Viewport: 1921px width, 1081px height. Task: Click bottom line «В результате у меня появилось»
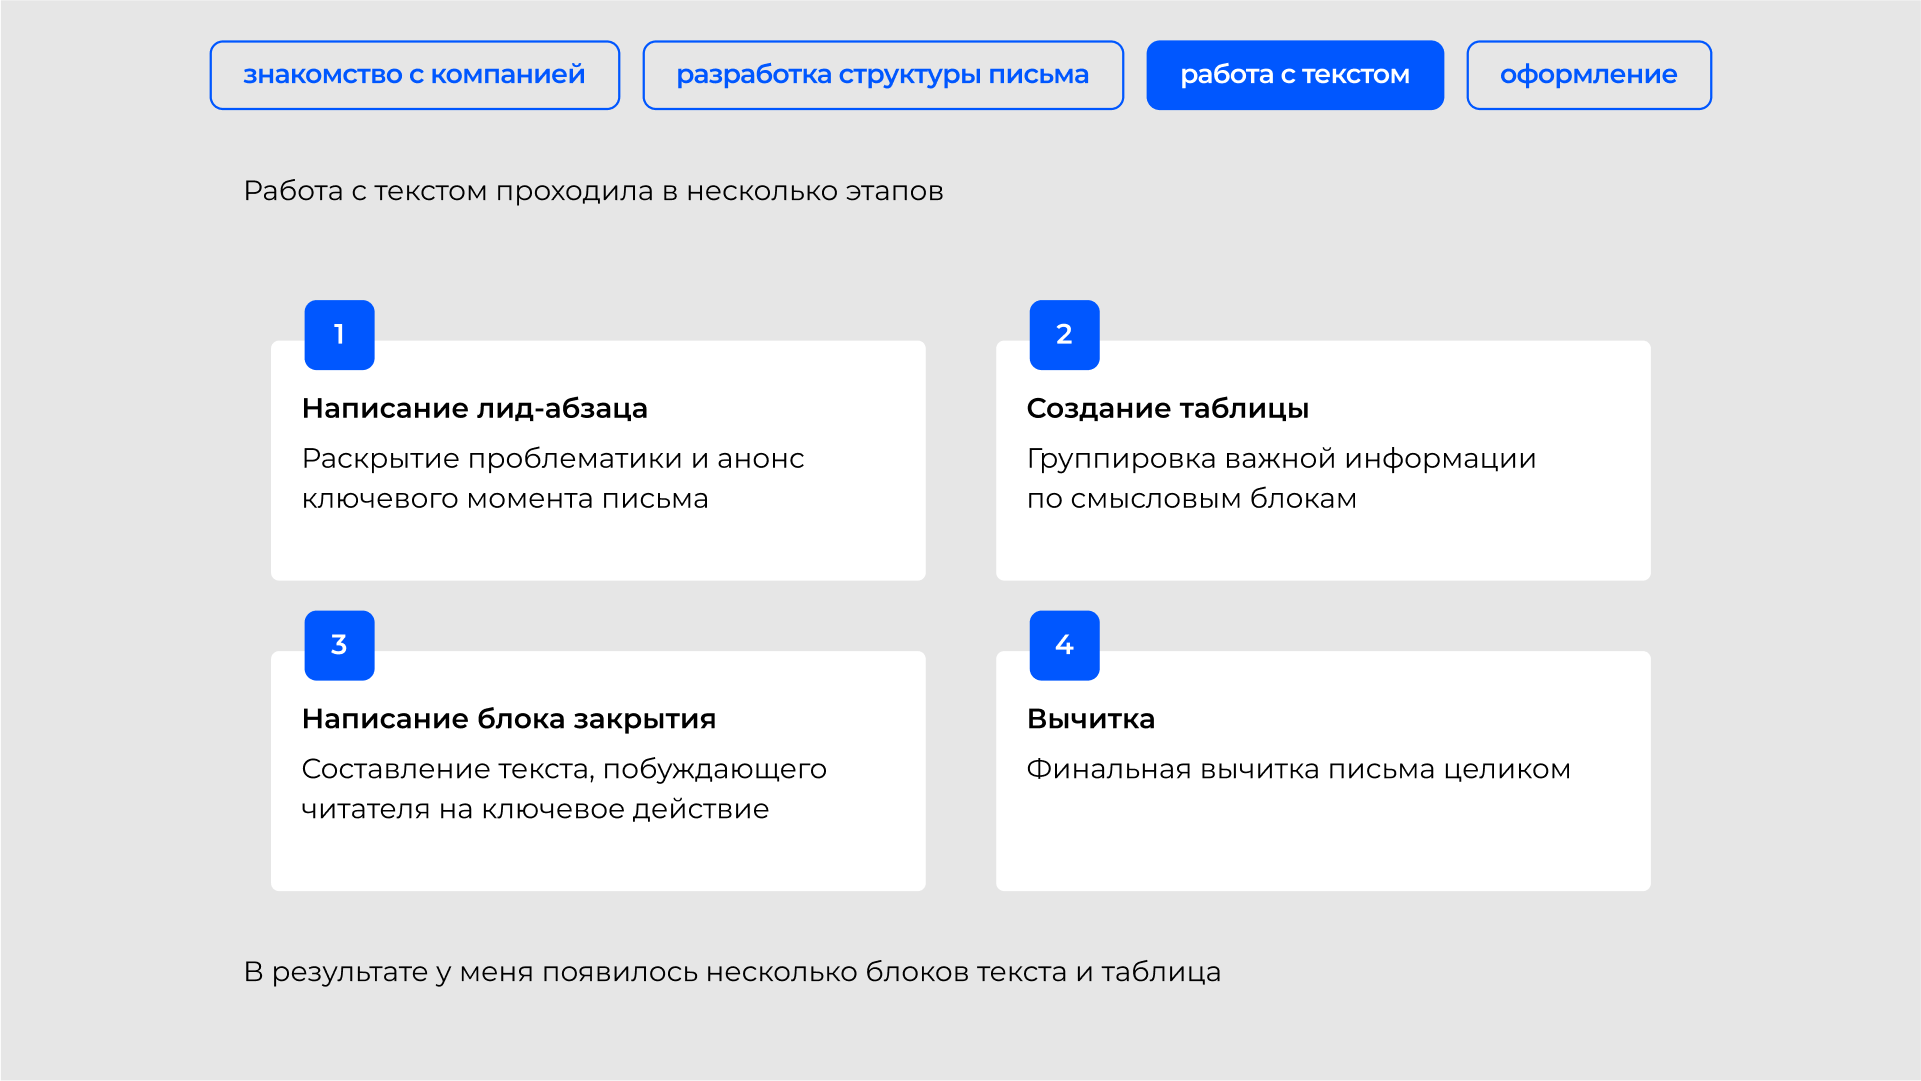pos(731,971)
